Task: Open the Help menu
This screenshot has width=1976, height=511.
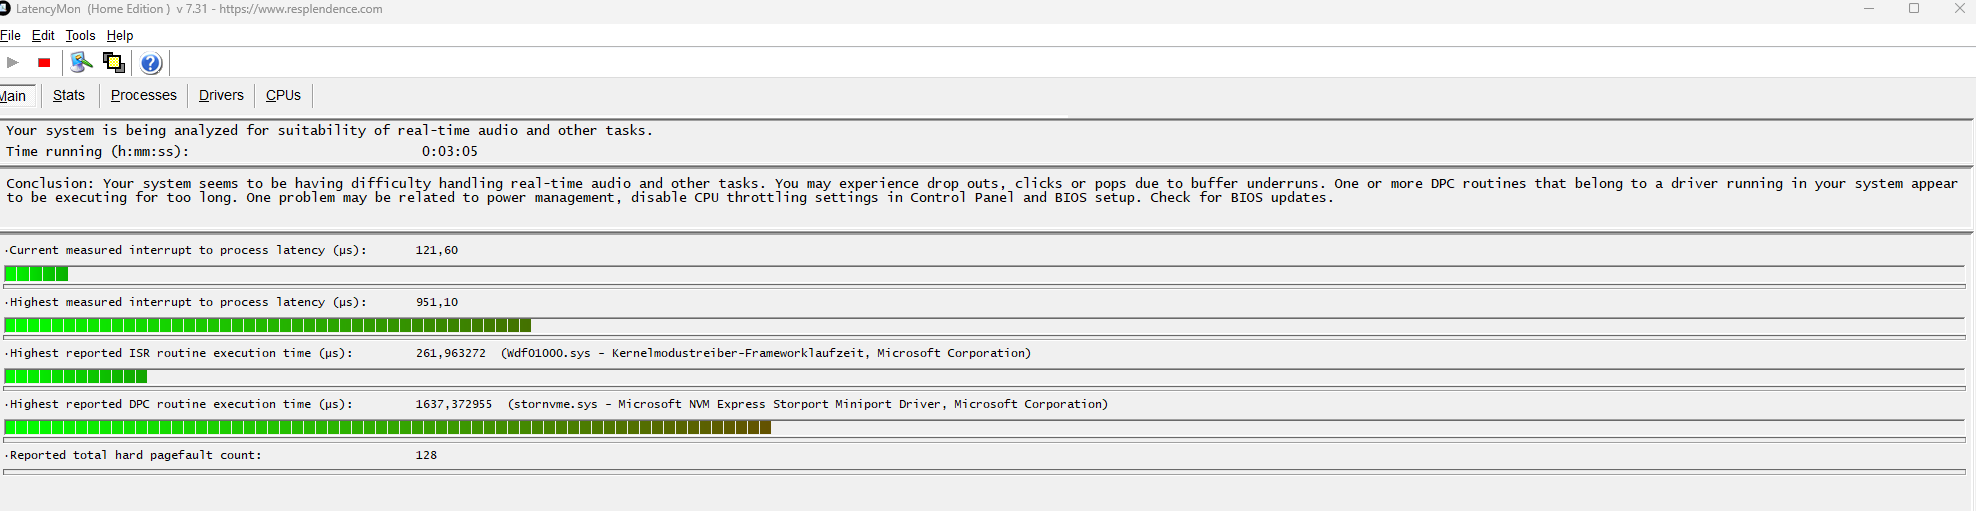Action: [120, 35]
